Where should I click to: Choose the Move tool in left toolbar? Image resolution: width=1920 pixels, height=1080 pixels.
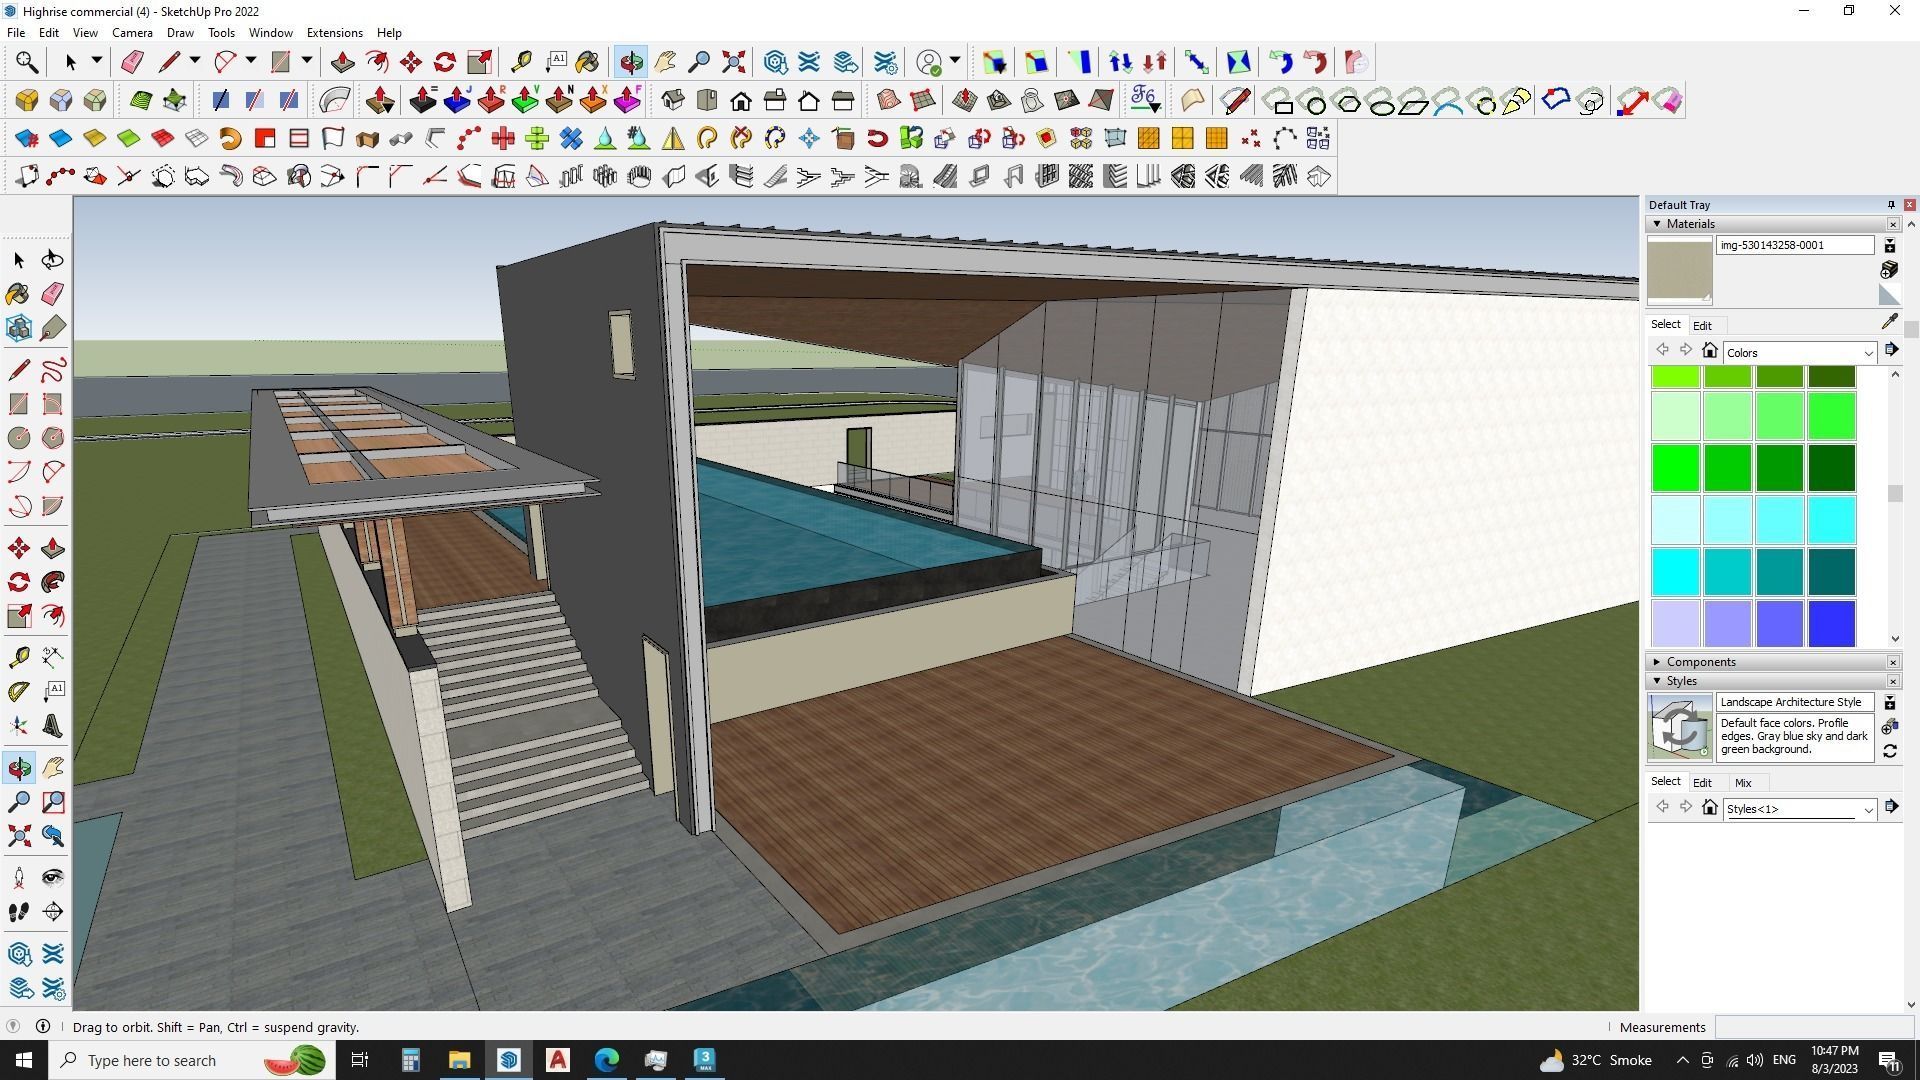point(18,548)
